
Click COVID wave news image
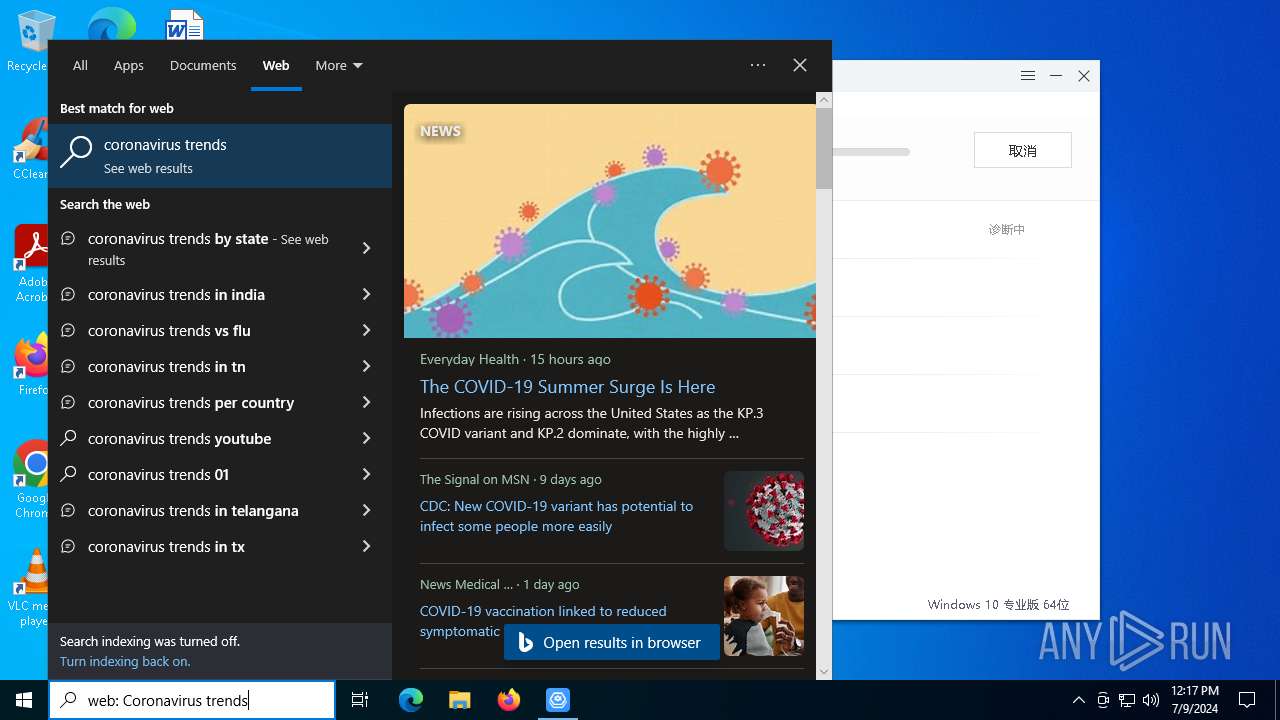(x=610, y=221)
